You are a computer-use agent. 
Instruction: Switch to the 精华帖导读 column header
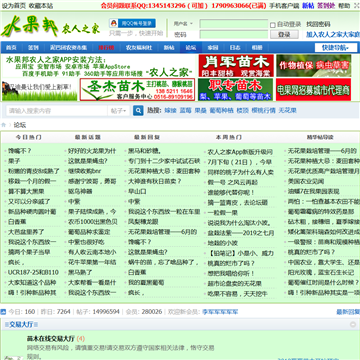(x=320, y=137)
